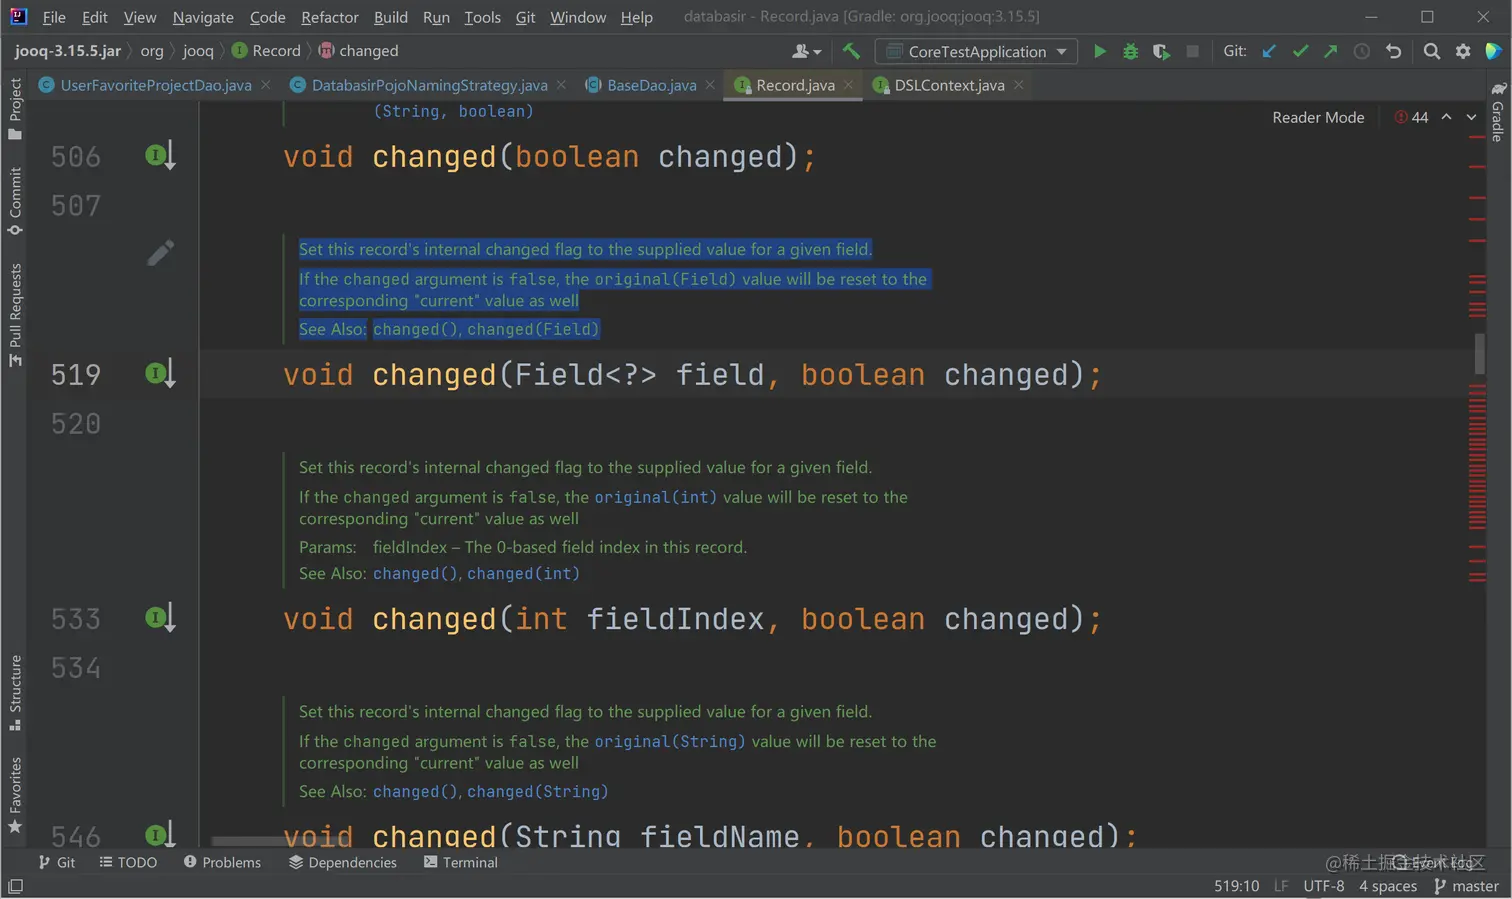Go to previous highlighted error arrow
Screen dimensions: 1512x899
tap(1446, 117)
